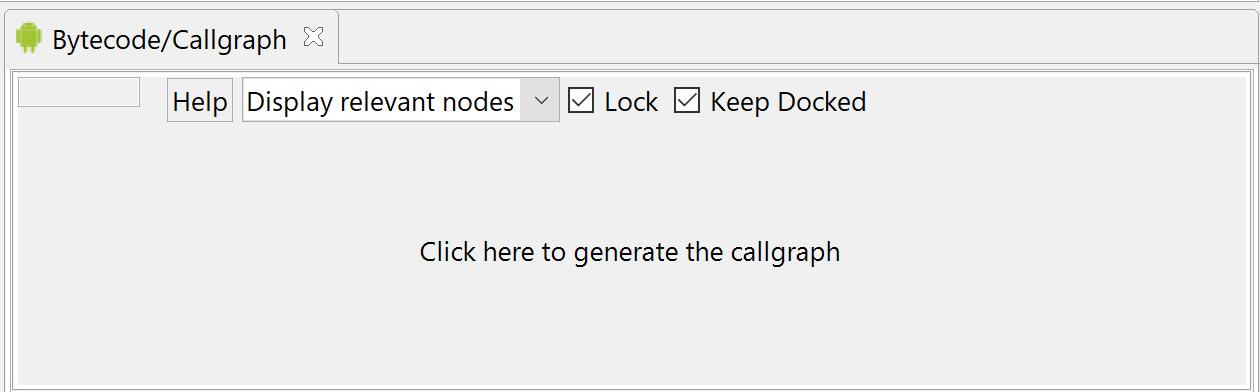
Task: Click the chevron beside Display relevant nodes
Action: [x=540, y=101]
